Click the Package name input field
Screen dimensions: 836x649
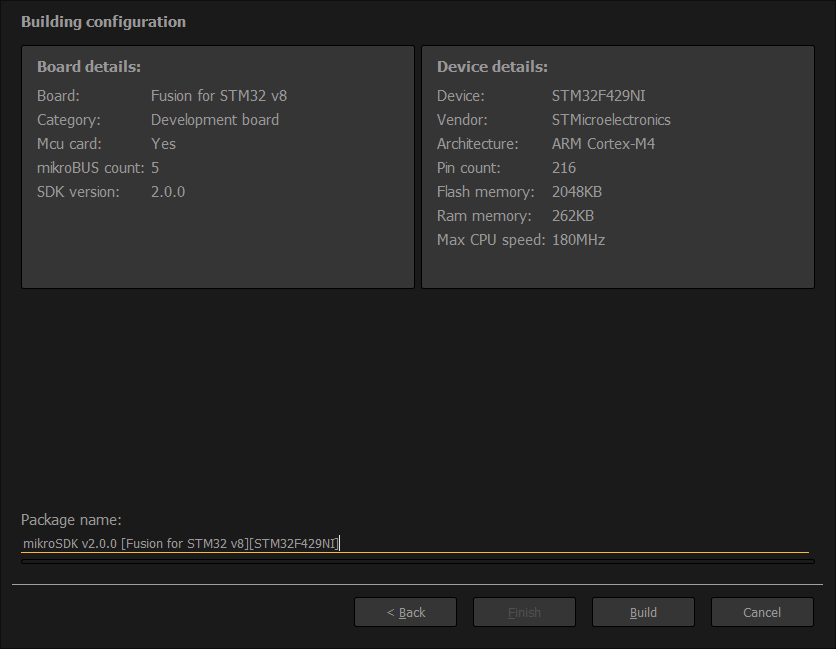tap(415, 543)
